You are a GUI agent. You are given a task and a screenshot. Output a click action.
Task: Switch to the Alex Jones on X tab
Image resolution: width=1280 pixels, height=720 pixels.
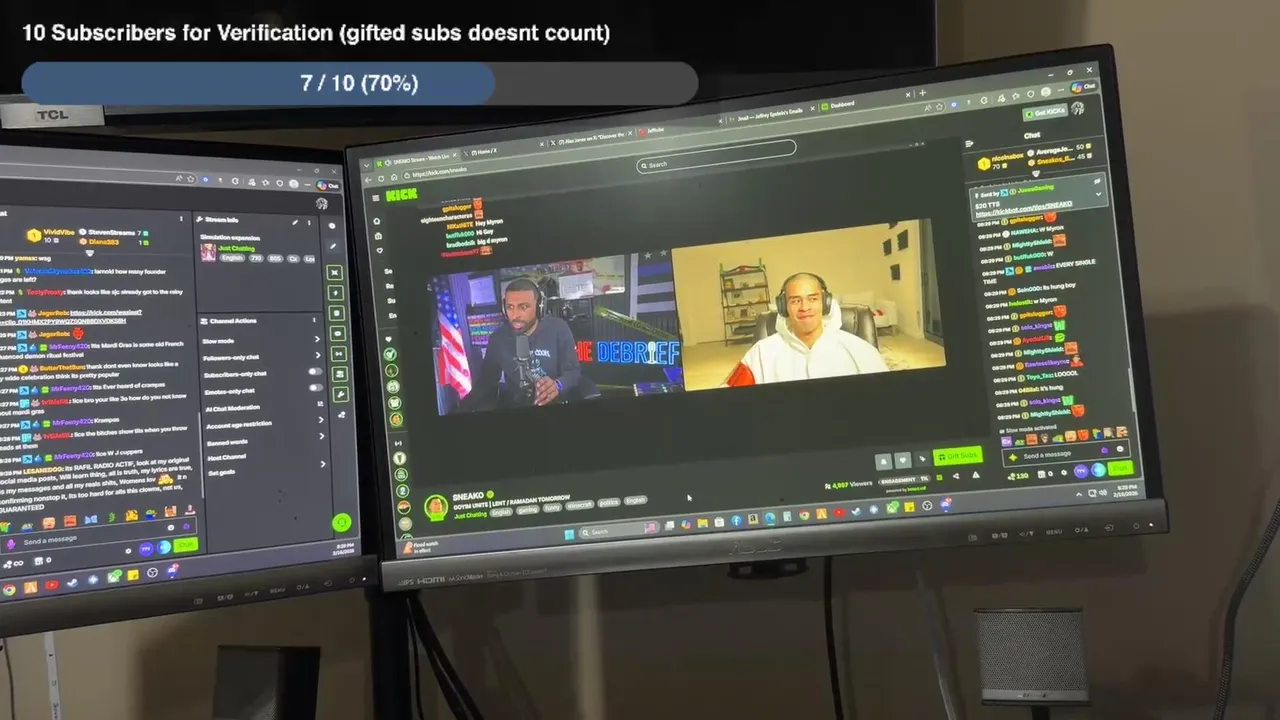pos(591,139)
